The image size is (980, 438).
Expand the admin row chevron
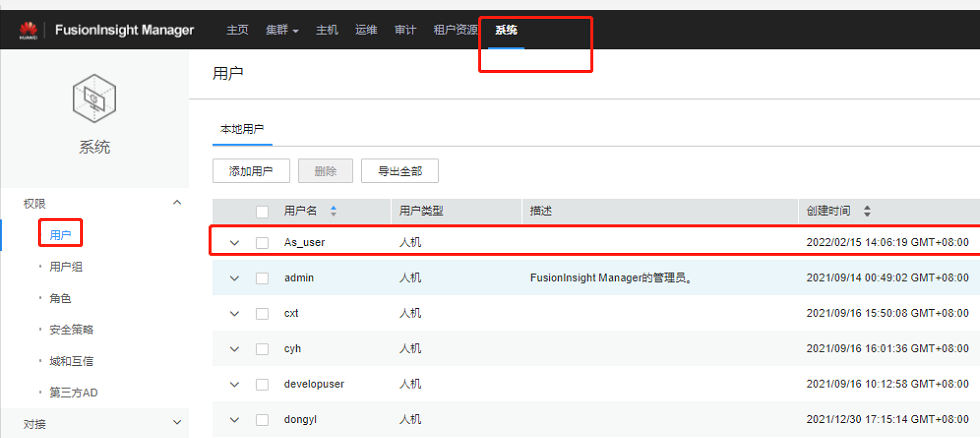point(234,278)
